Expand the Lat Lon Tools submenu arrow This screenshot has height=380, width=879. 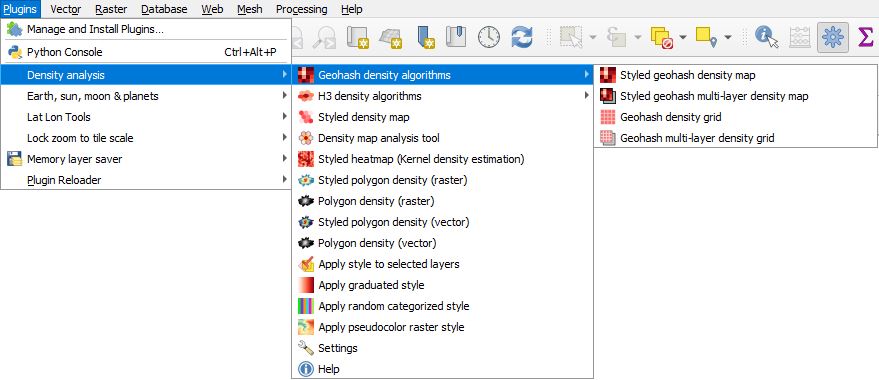[x=285, y=117]
